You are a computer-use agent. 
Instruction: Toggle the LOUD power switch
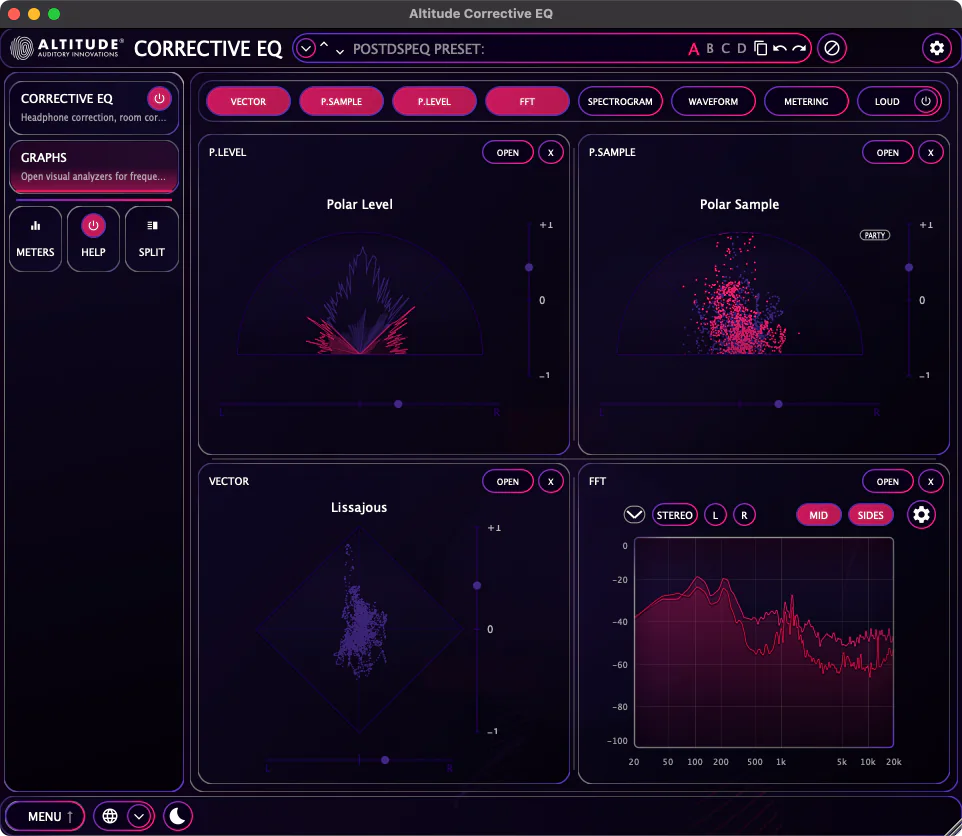click(926, 101)
